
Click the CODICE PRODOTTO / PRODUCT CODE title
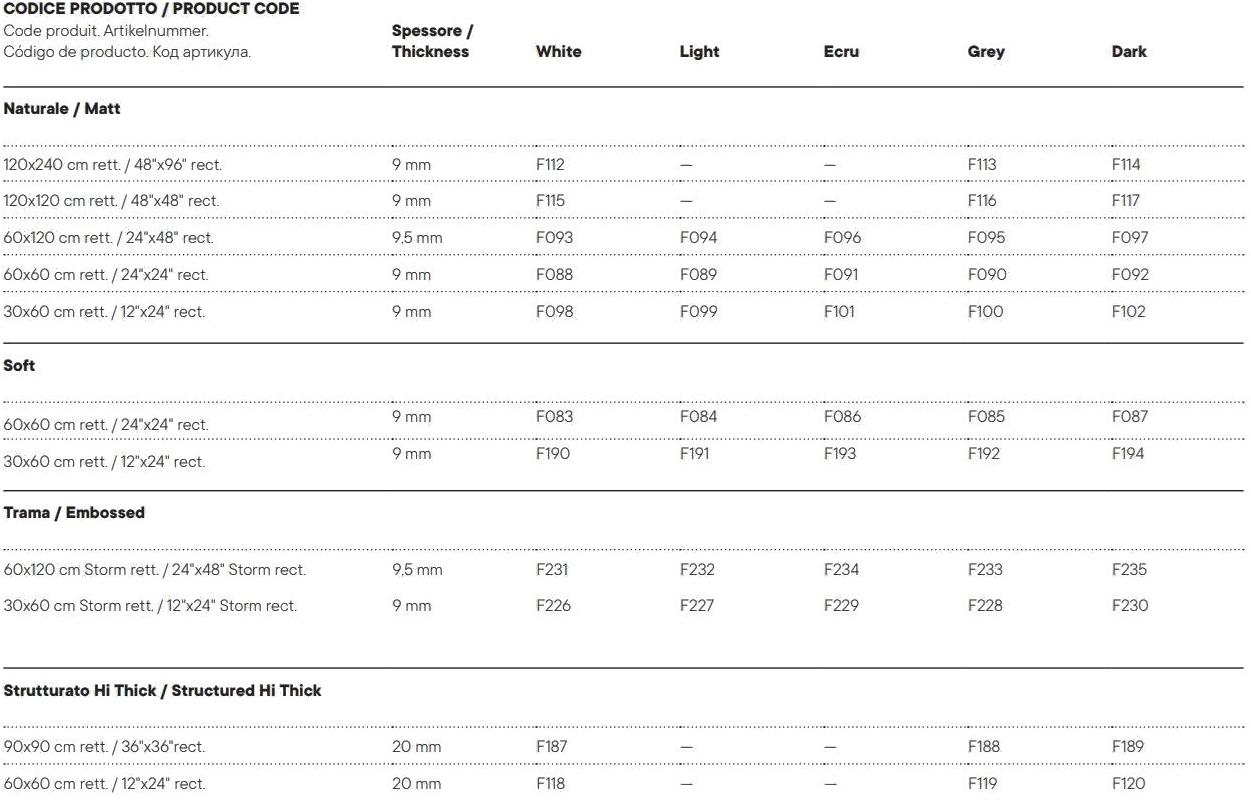coord(151,9)
